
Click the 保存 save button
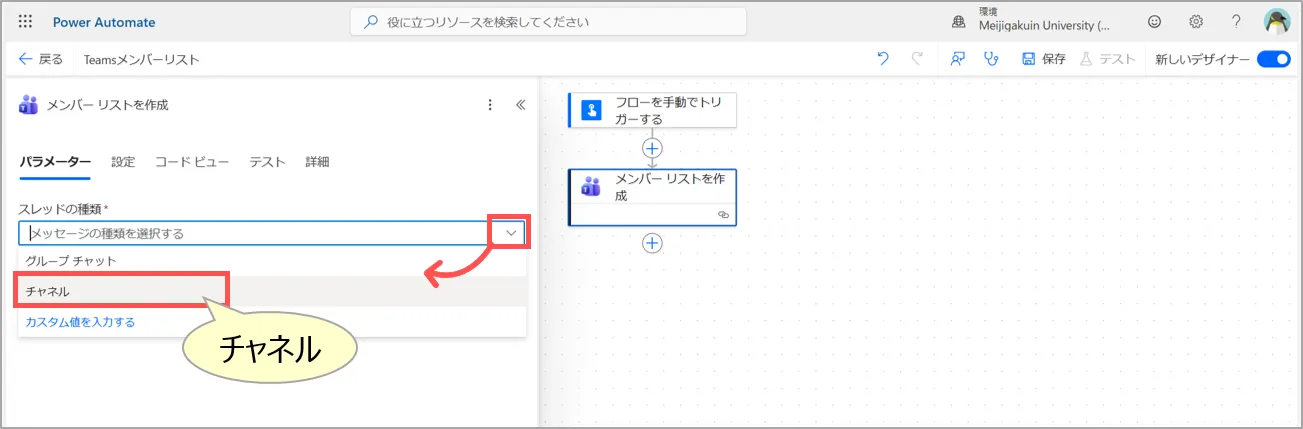point(1043,59)
